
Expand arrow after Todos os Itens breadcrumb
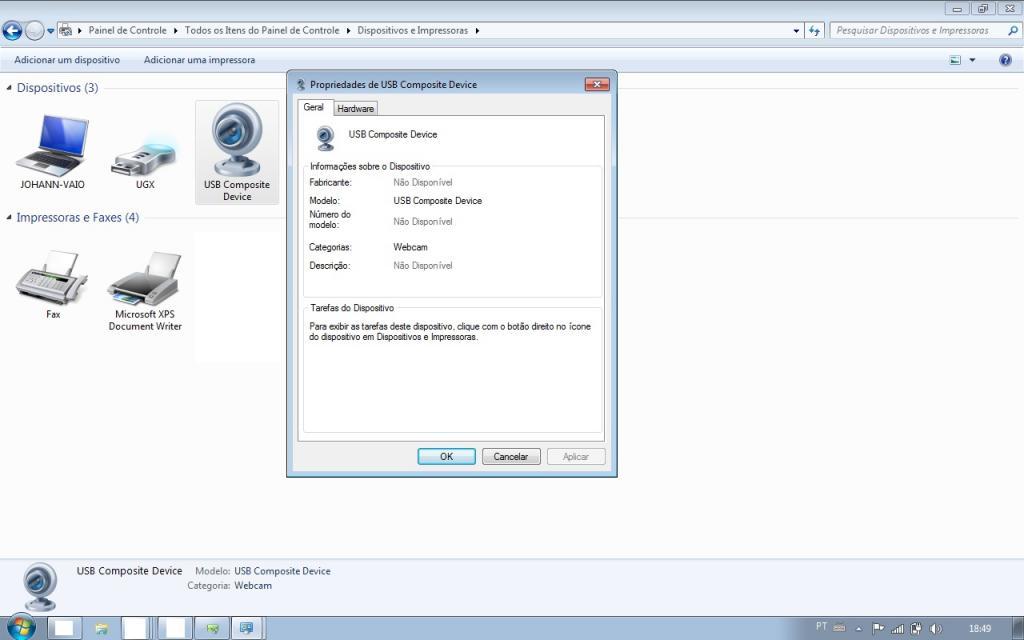coord(348,31)
